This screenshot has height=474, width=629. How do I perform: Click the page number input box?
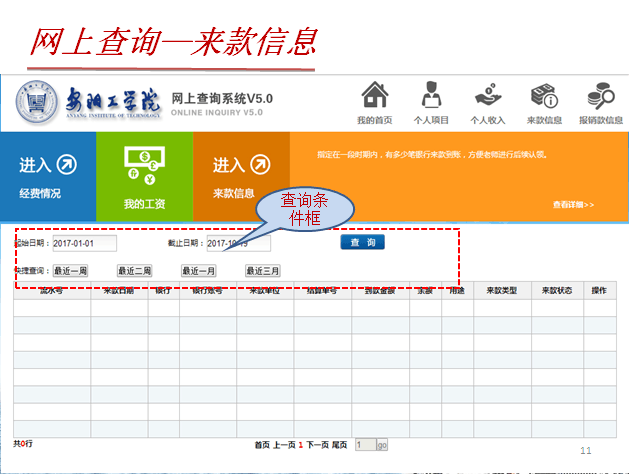pos(365,444)
